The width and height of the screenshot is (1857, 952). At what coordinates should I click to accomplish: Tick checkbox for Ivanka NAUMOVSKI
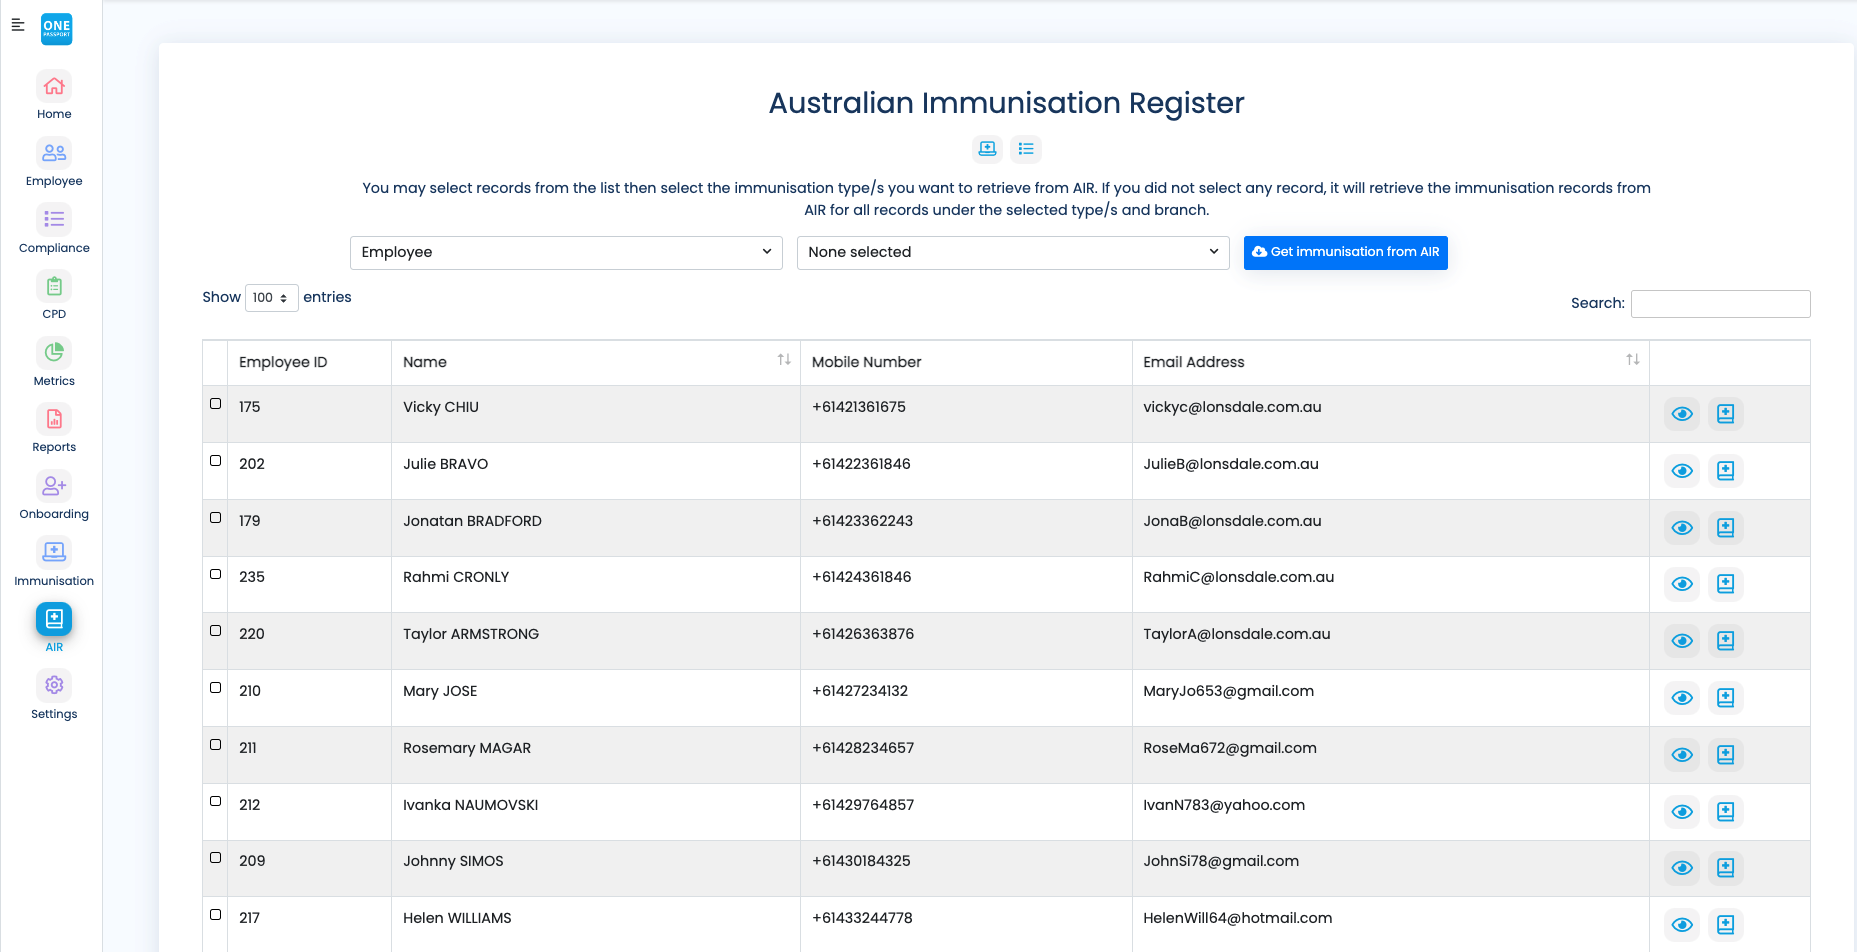(x=215, y=801)
